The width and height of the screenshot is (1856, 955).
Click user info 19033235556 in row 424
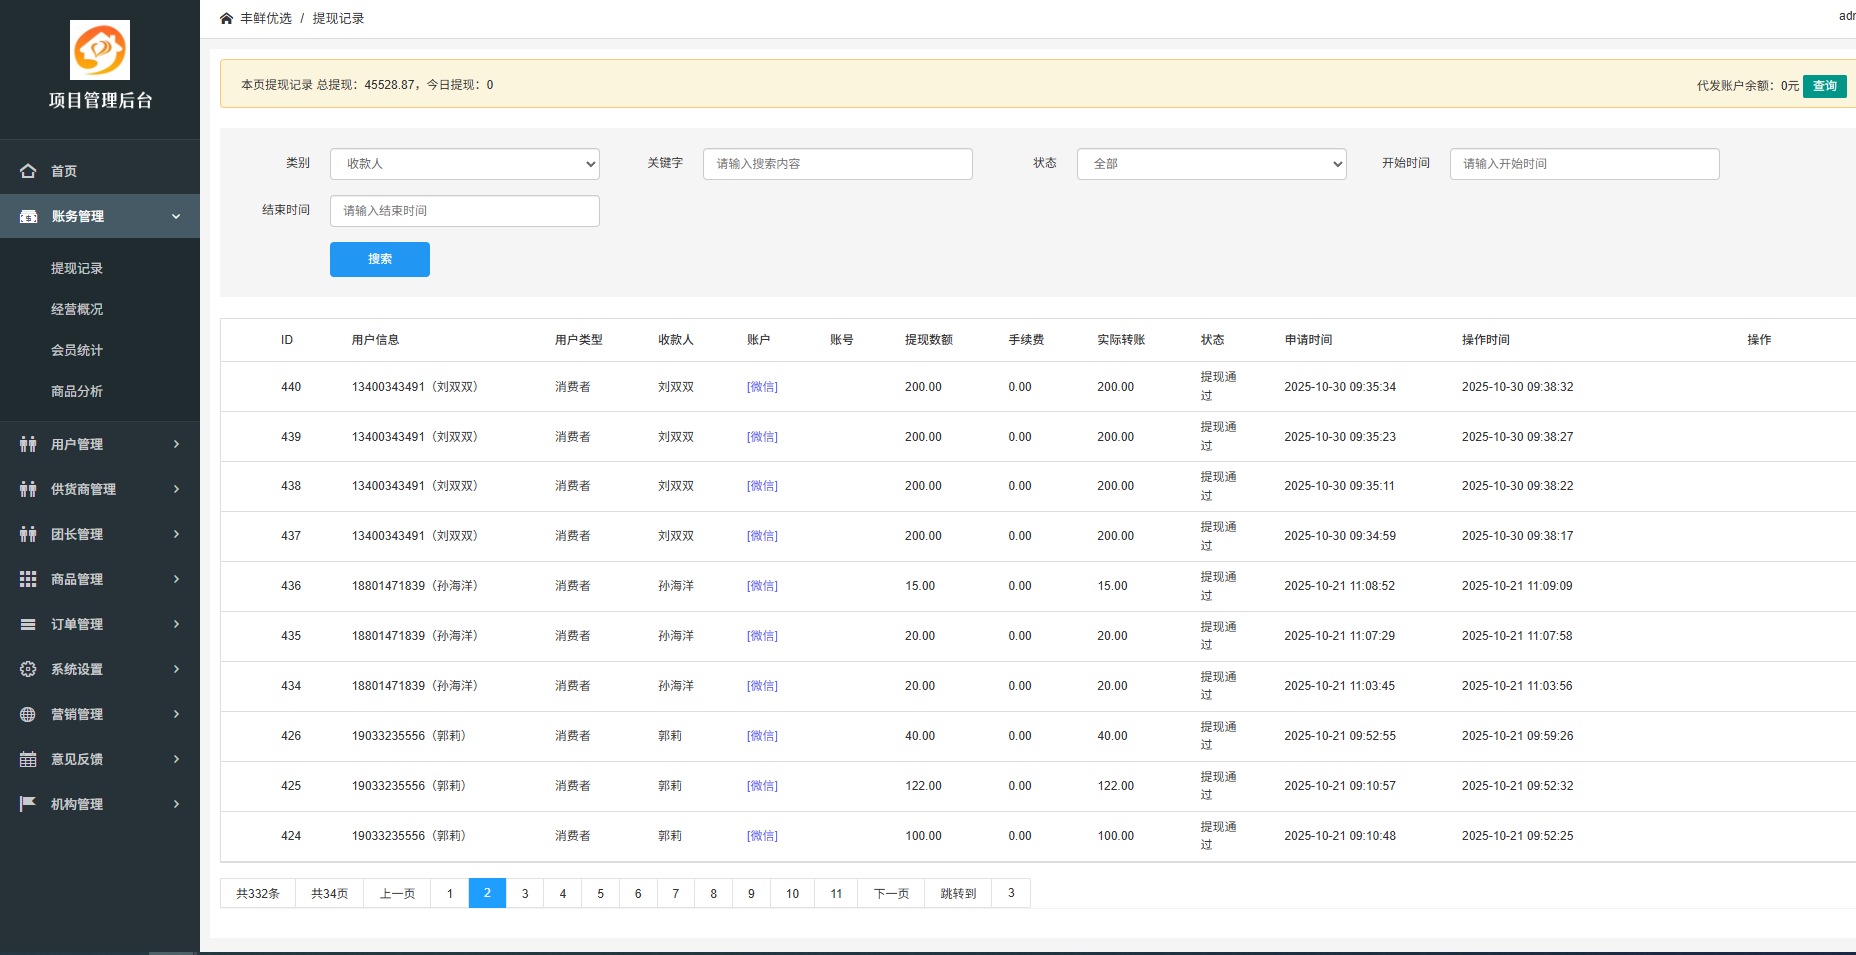[x=409, y=836]
